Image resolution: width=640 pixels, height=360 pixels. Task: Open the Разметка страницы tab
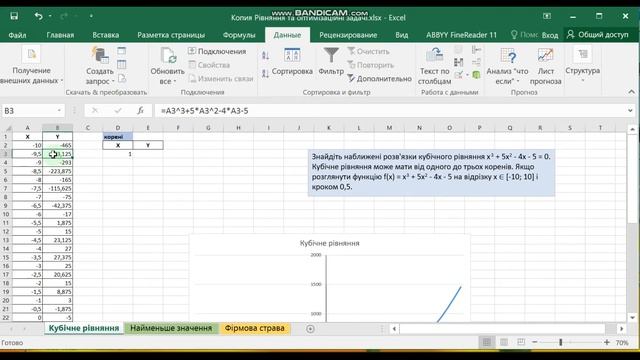tap(171, 35)
